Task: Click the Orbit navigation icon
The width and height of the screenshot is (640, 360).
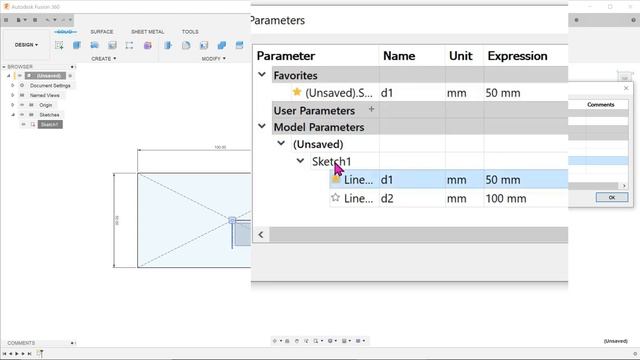Action: click(x=275, y=341)
